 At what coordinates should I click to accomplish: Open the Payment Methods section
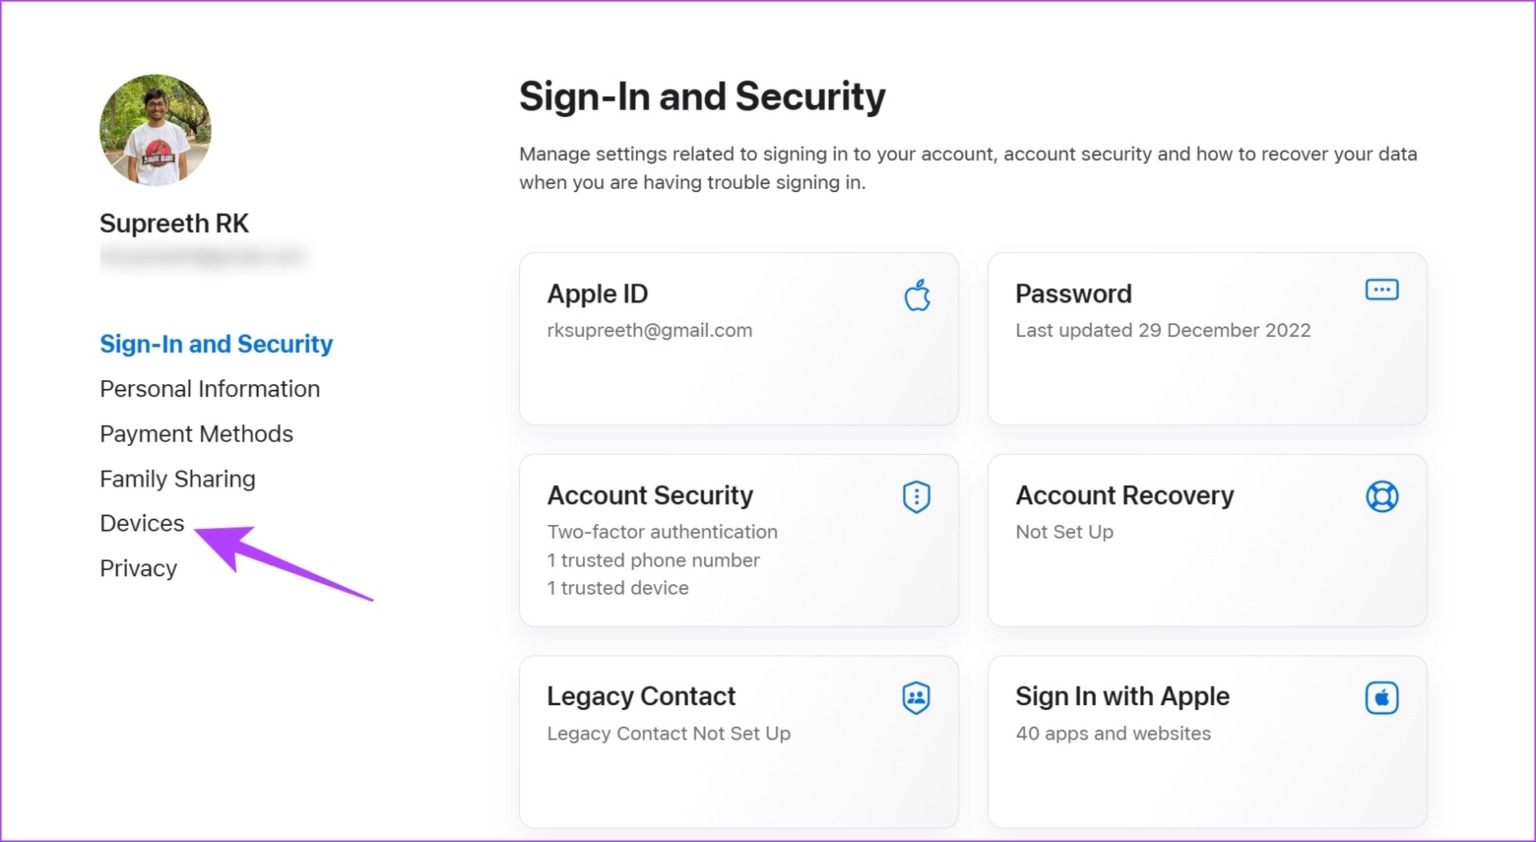(x=196, y=434)
